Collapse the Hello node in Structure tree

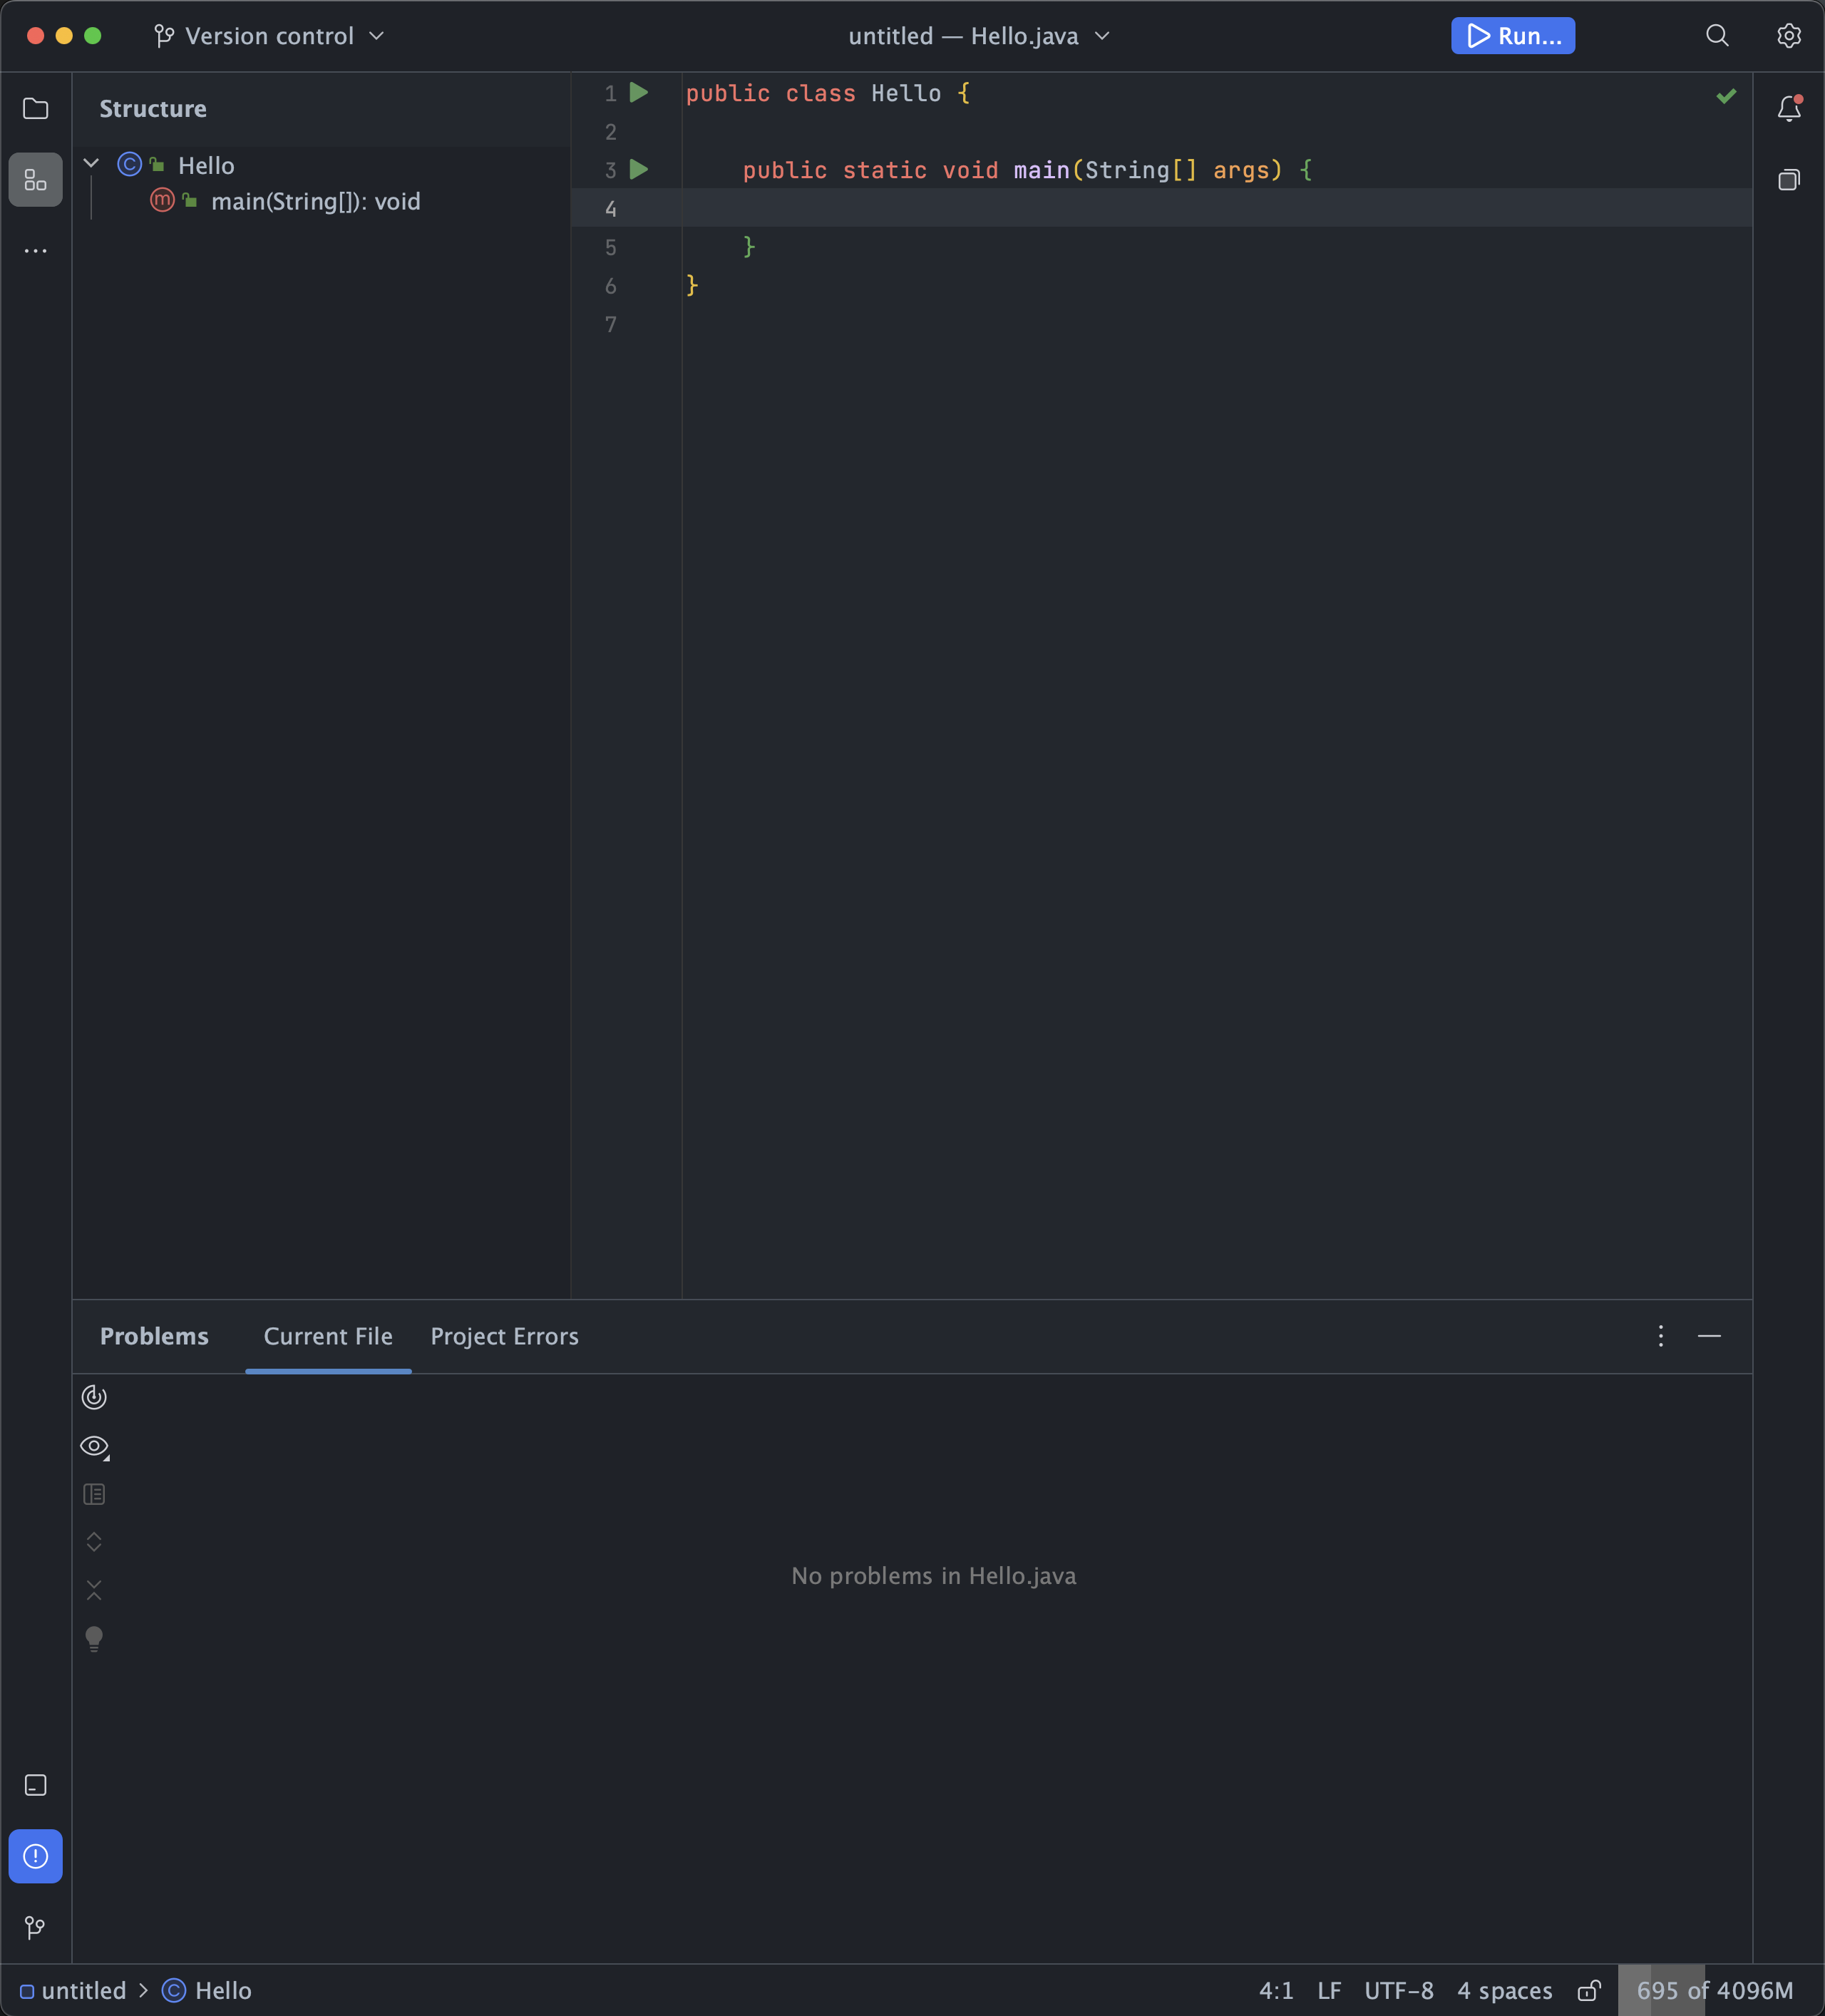pyautogui.click(x=91, y=162)
